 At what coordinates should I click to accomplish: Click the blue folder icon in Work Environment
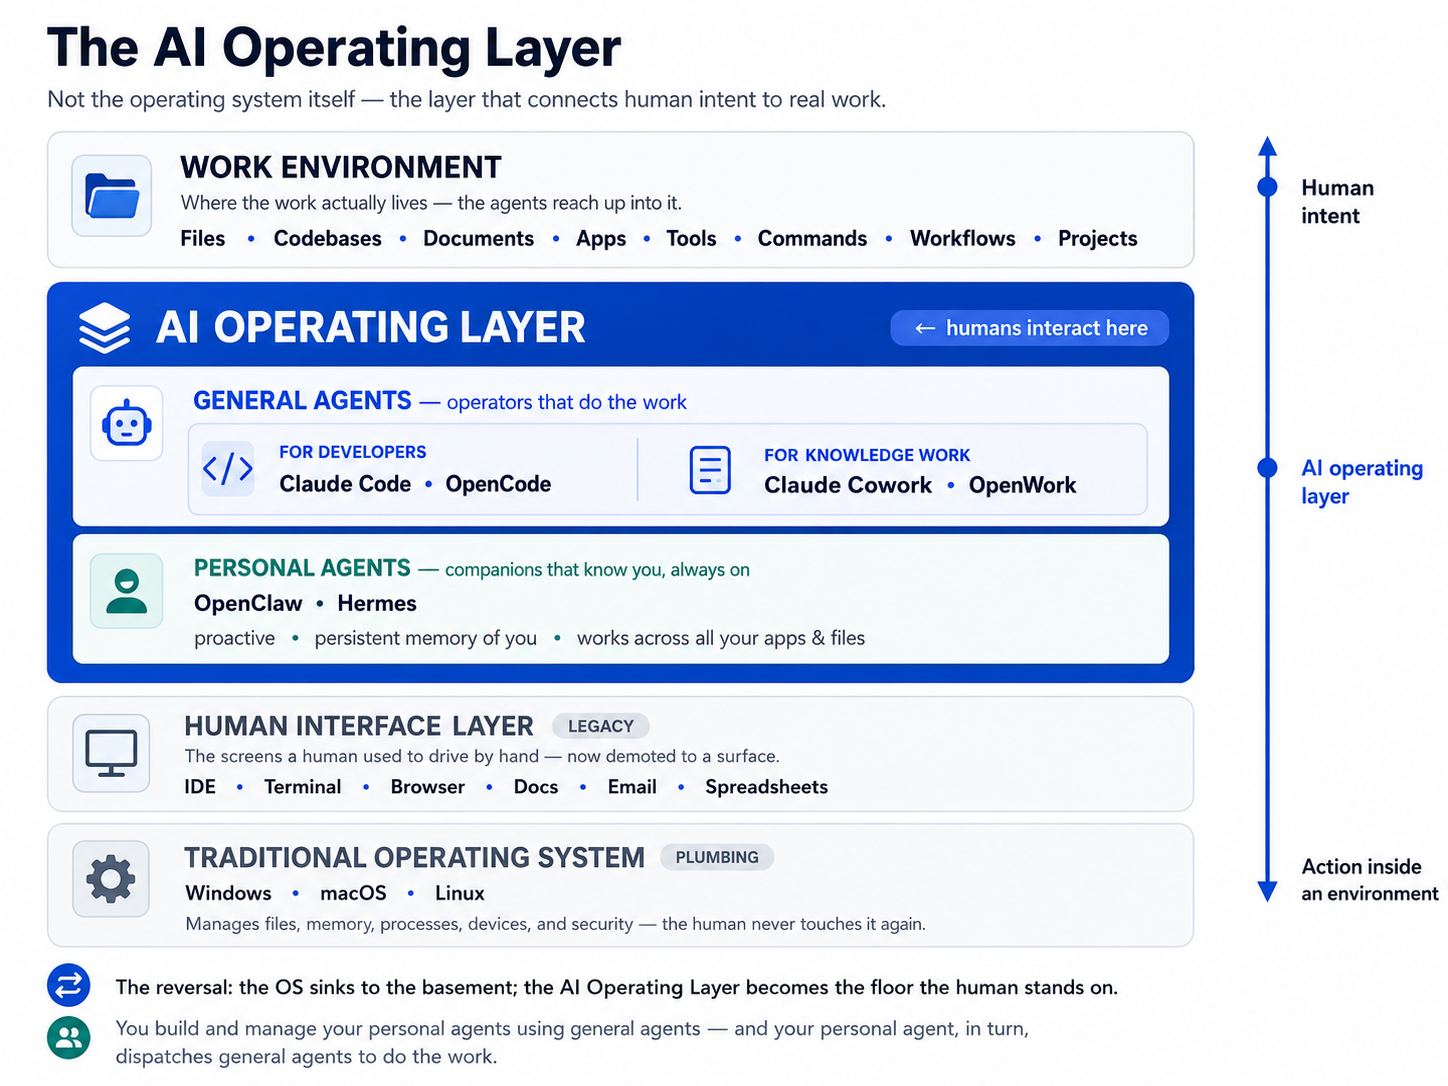[x=112, y=195]
